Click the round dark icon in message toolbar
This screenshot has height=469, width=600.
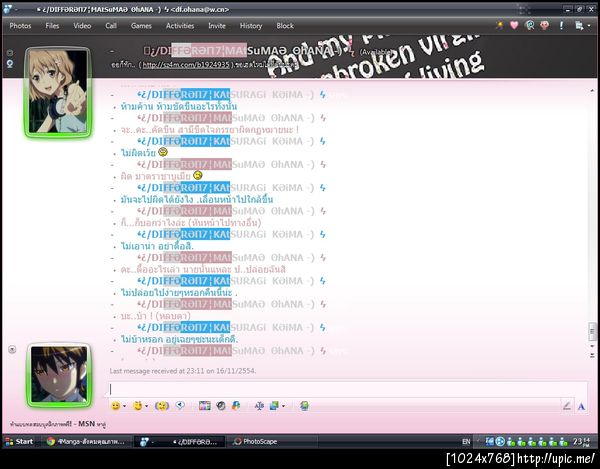pyautogui.click(x=220, y=405)
